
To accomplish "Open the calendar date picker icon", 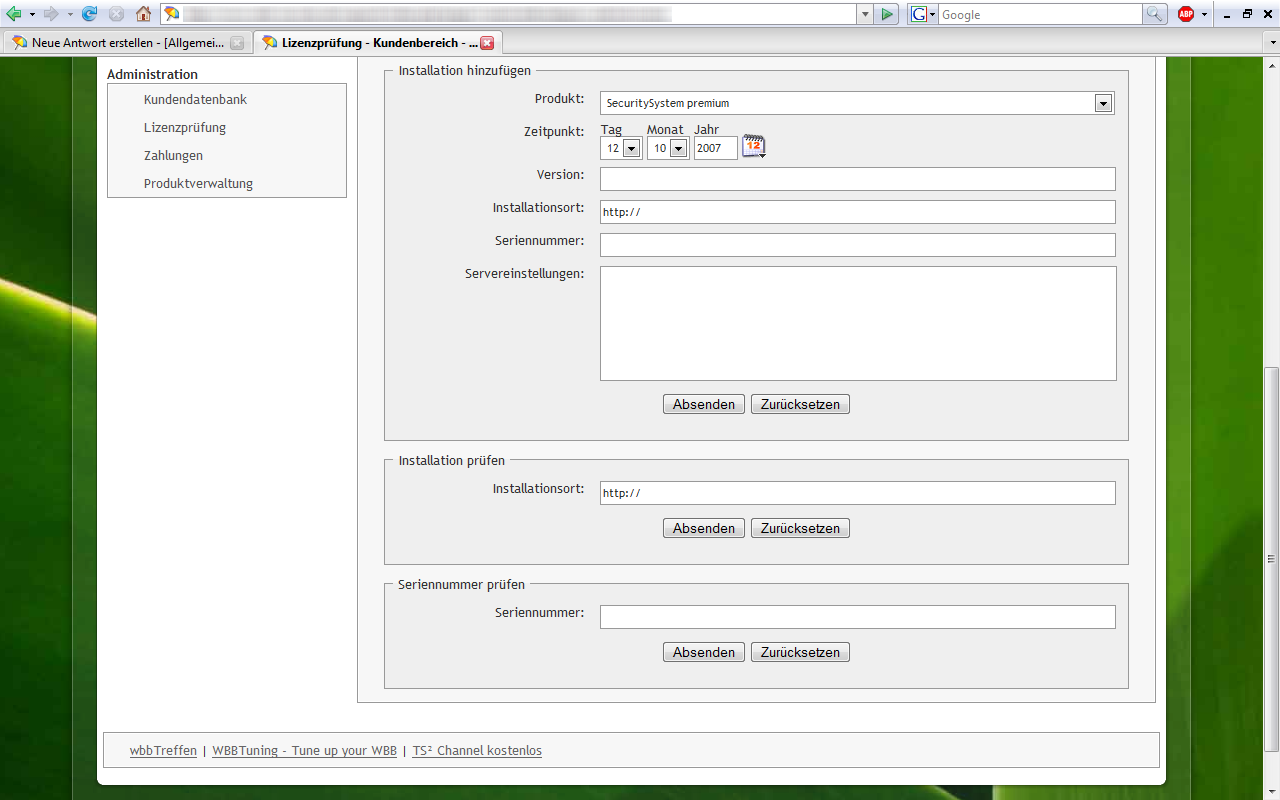I will point(753,147).
